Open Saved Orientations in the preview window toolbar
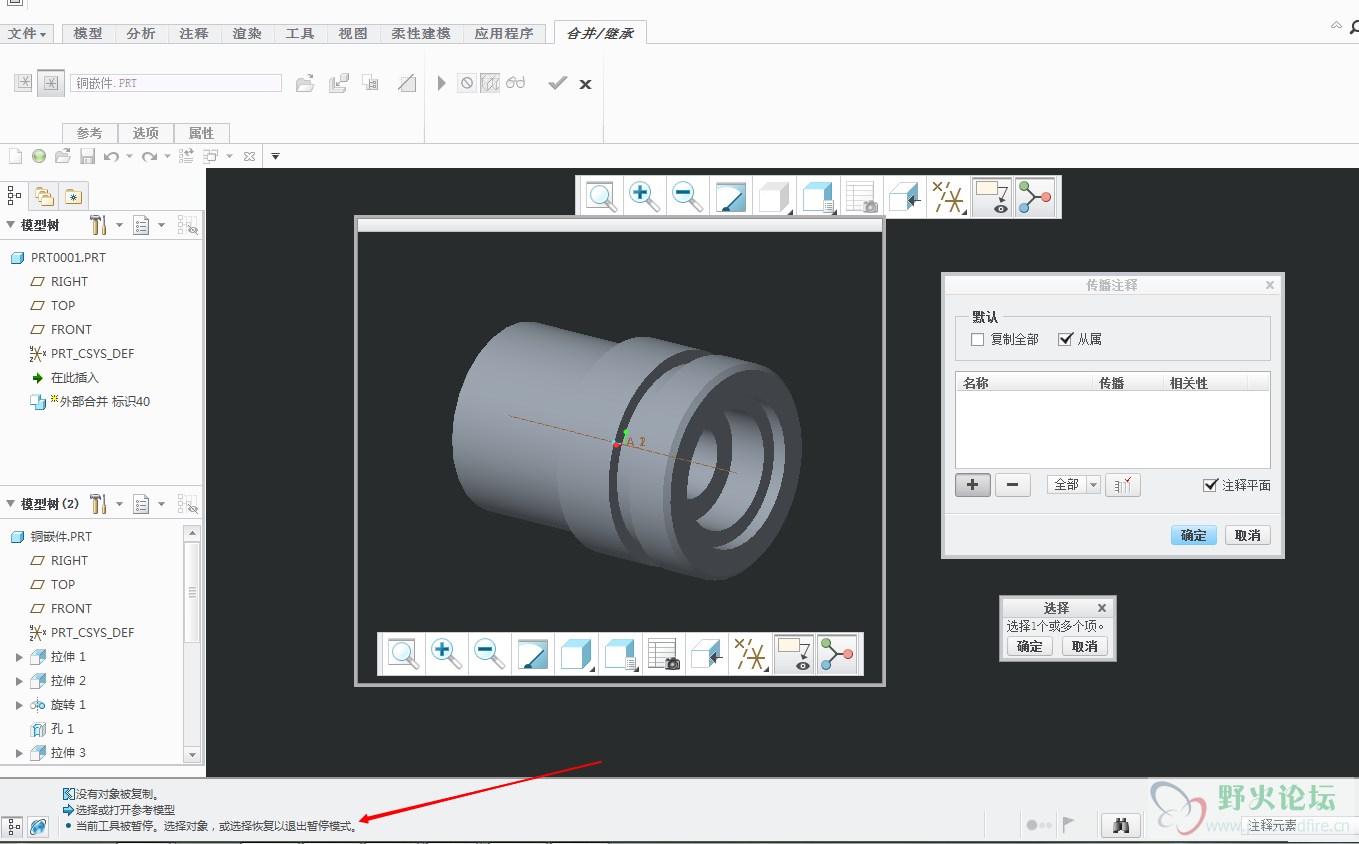Image resolution: width=1359 pixels, height=844 pixels. point(620,654)
